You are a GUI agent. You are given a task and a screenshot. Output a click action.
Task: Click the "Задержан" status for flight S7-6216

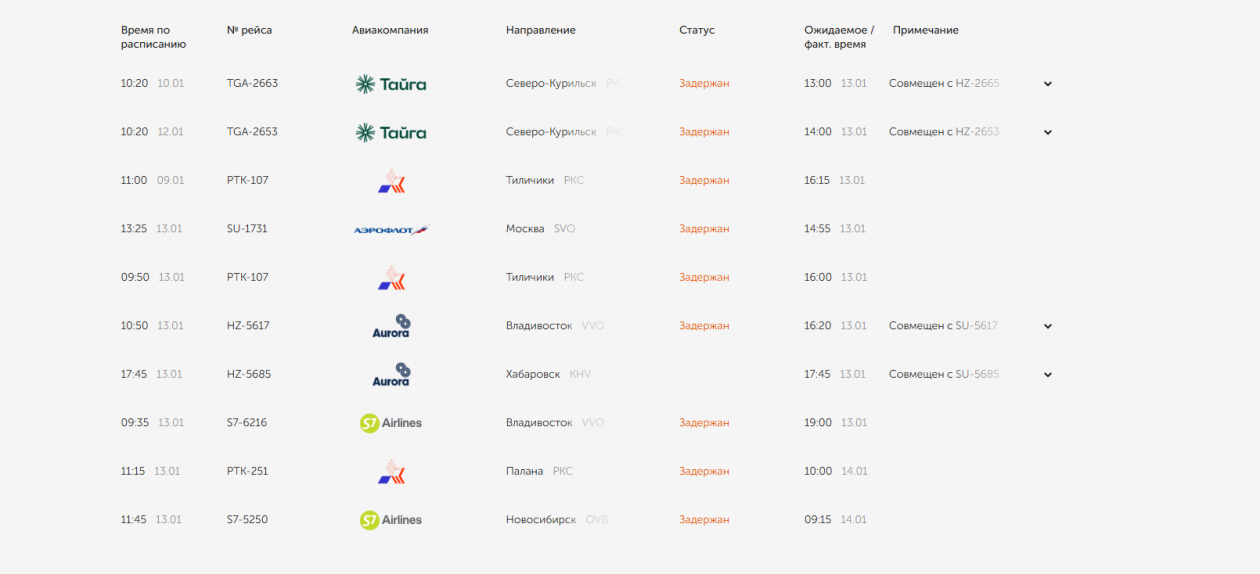pos(704,423)
